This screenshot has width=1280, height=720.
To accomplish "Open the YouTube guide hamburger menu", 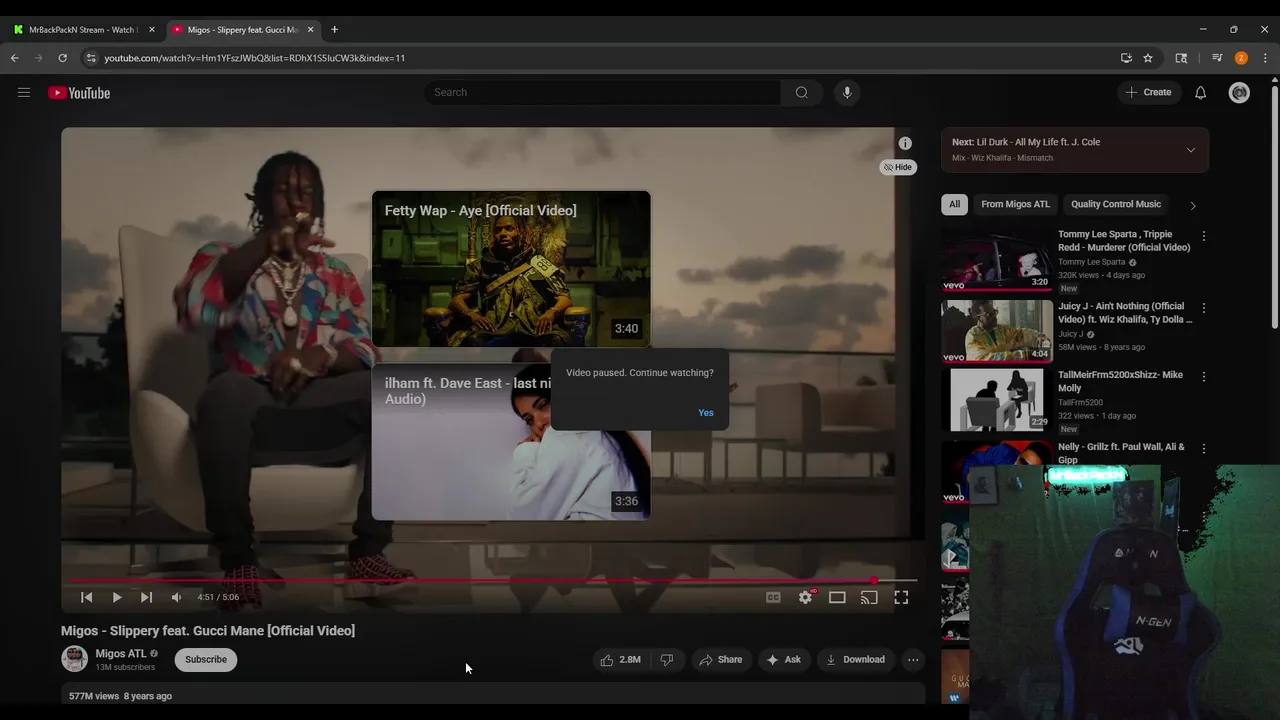I will click(x=24, y=93).
